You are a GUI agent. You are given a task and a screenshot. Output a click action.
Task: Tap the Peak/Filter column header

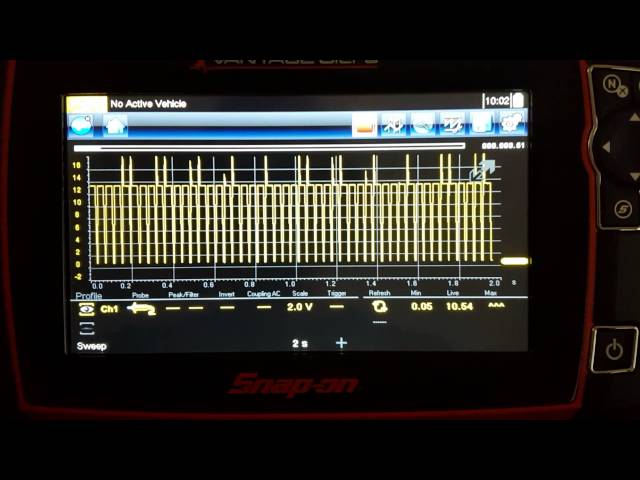(x=183, y=294)
